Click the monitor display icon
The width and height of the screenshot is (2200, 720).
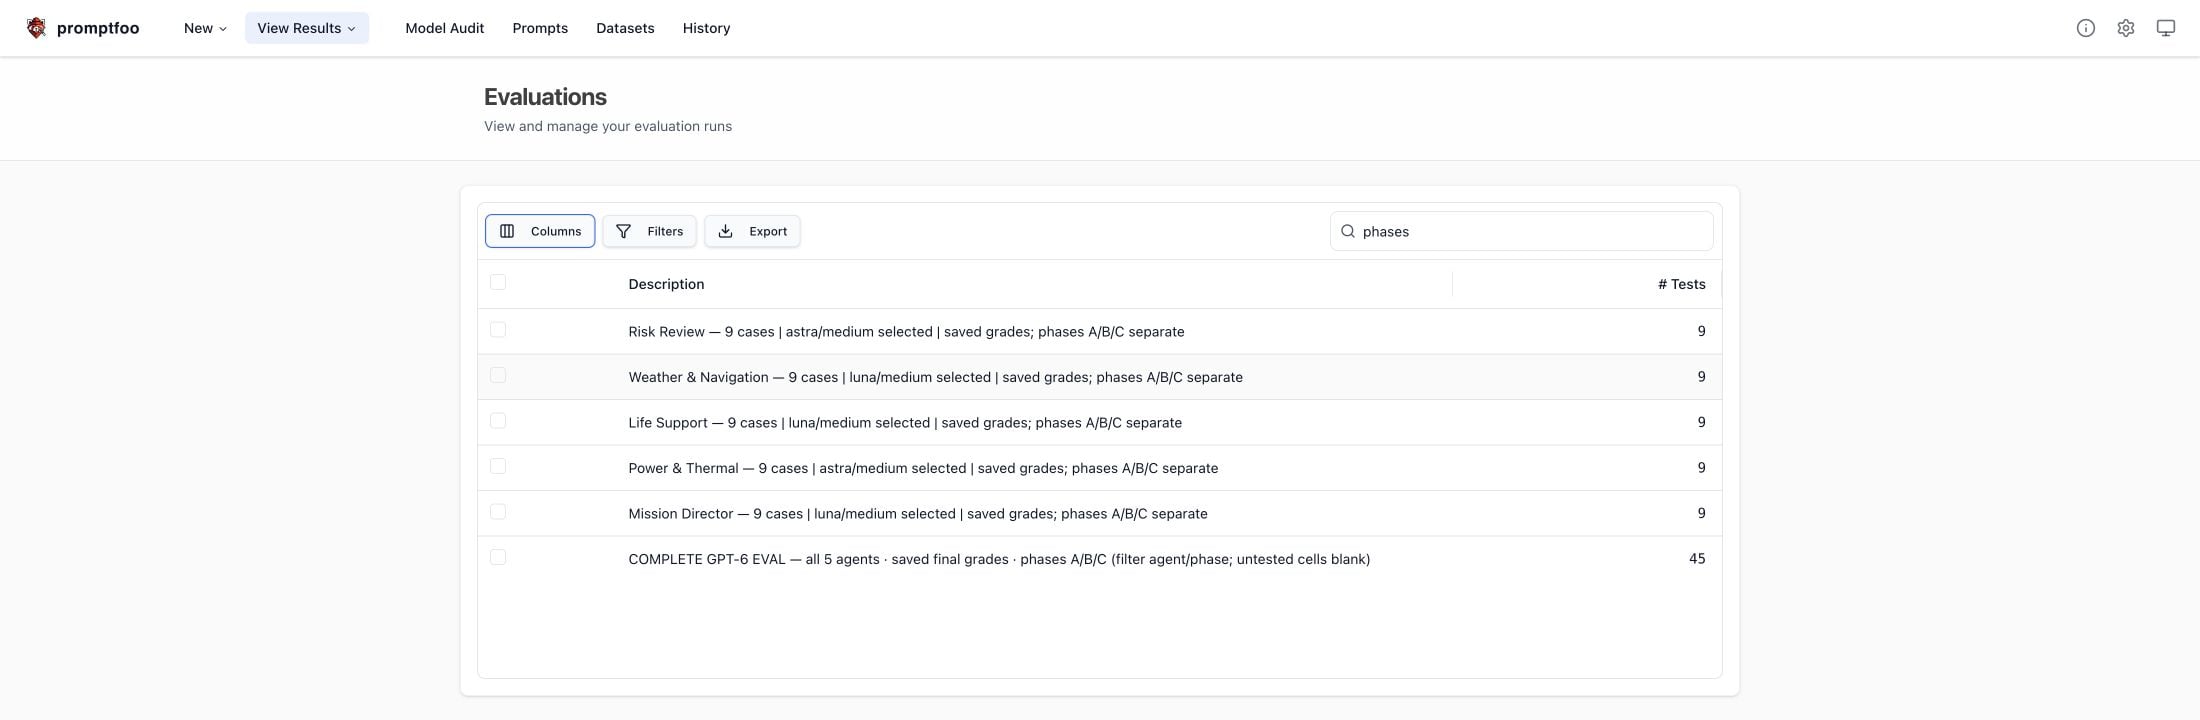click(x=2165, y=28)
